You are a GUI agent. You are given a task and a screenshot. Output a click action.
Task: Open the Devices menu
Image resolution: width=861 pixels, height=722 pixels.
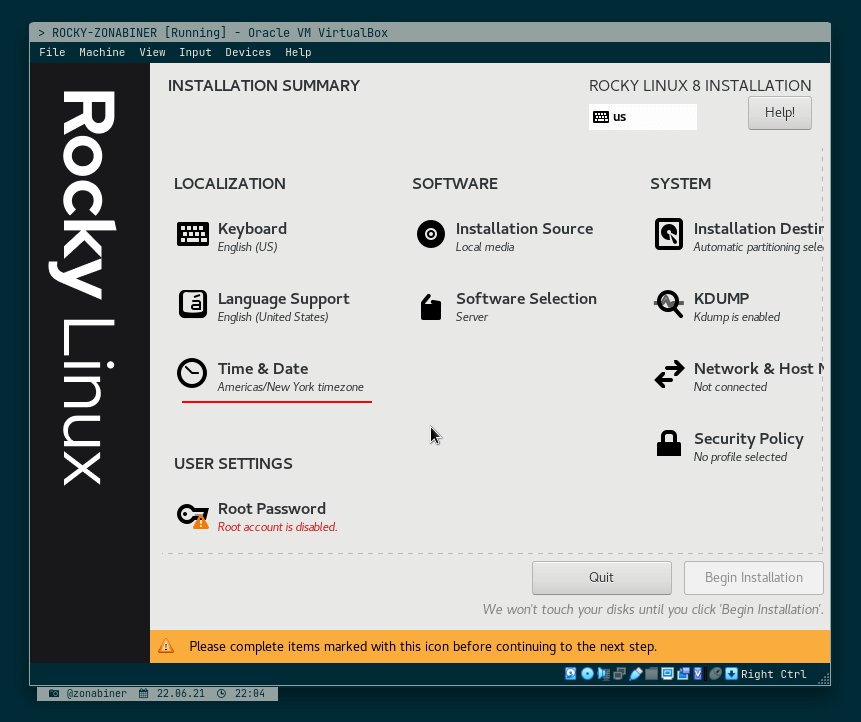(248, 52)
